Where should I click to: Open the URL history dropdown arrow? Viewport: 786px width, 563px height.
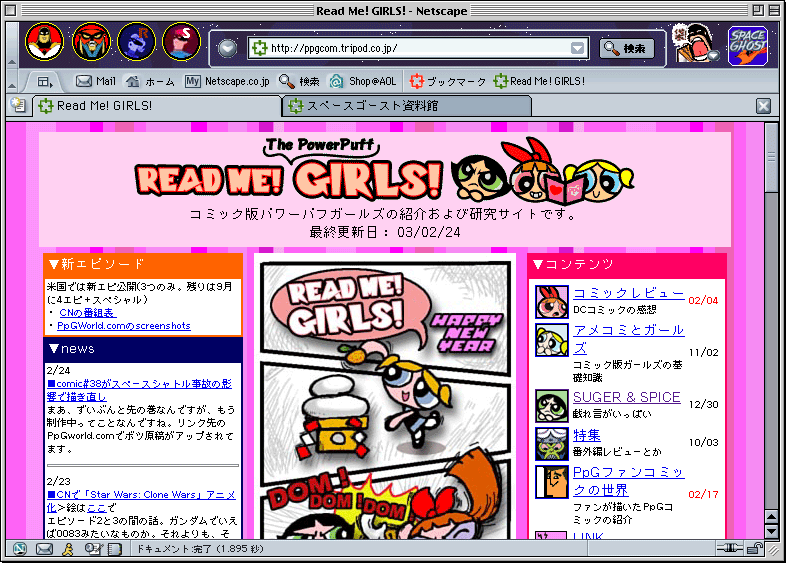coord(577,48)
